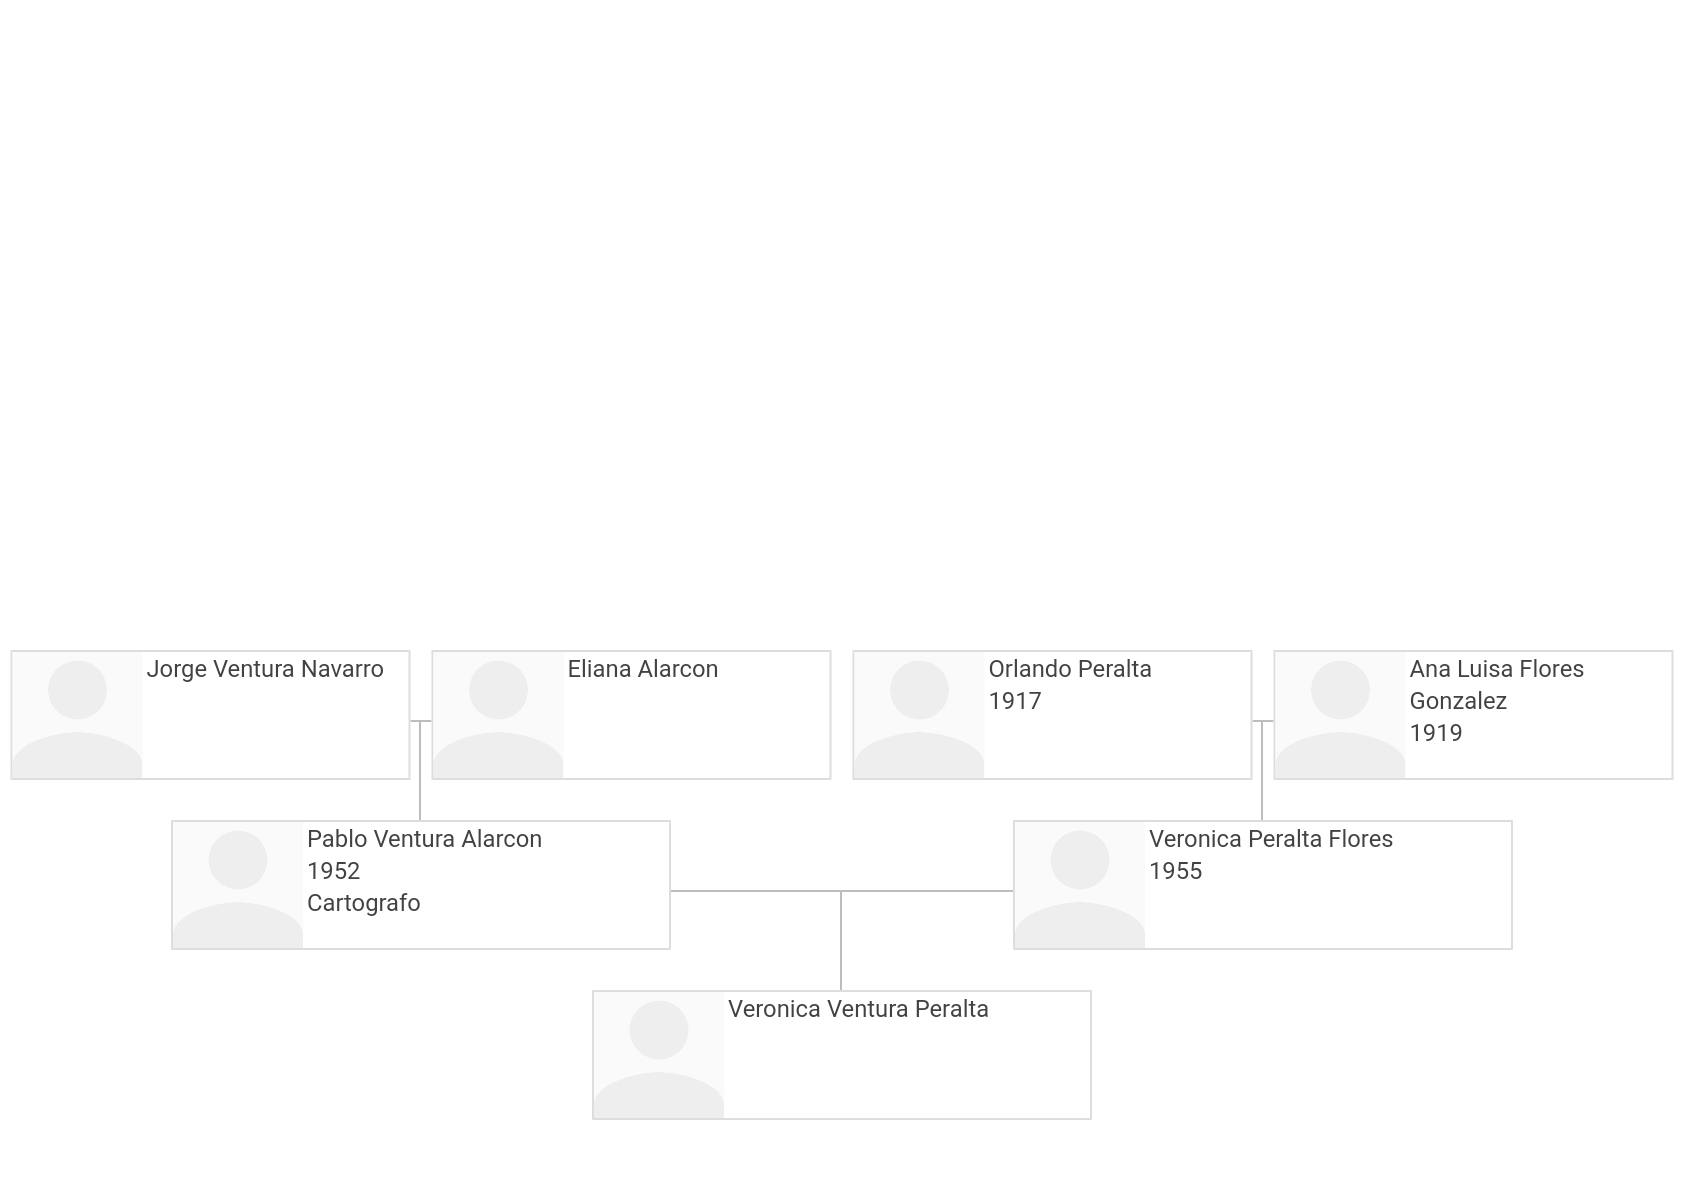1684x1196 pixels.
Task: Select Veronica Peralta Flores's avatar silhouette
Action: coord(1080,885)
